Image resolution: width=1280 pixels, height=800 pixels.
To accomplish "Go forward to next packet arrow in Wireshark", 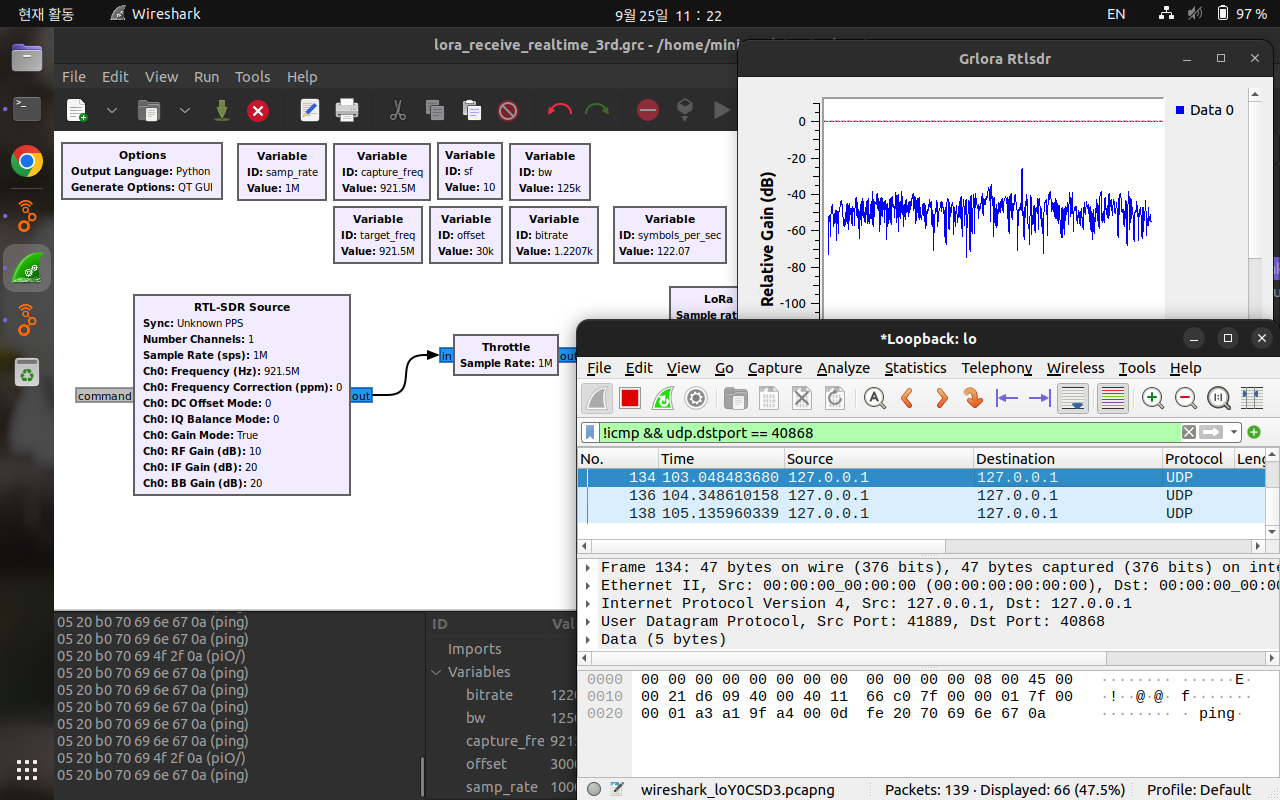I will tap(941, 398).
